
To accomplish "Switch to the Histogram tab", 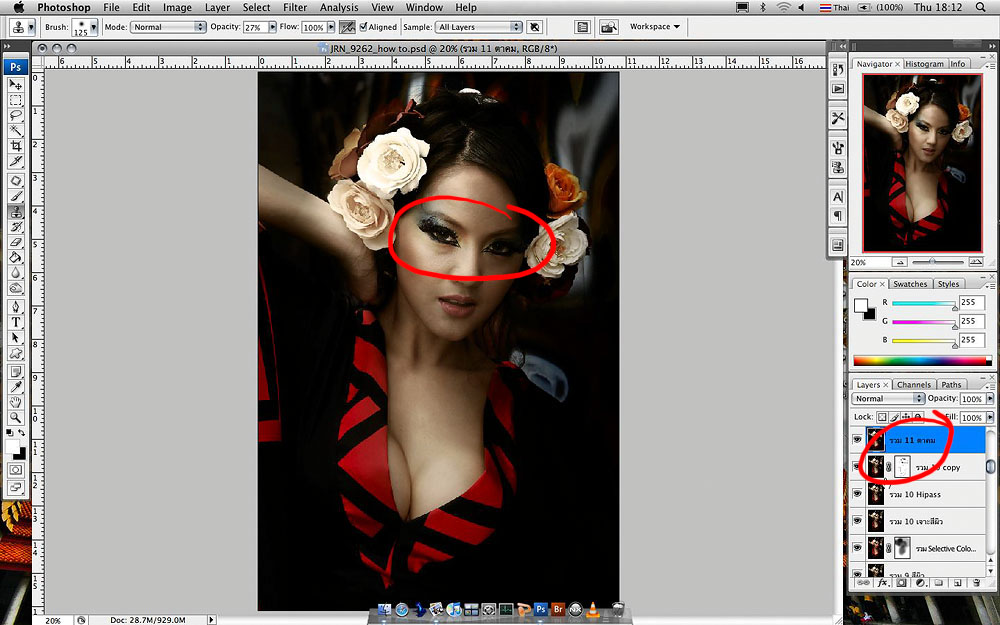I will coord(924,64).
